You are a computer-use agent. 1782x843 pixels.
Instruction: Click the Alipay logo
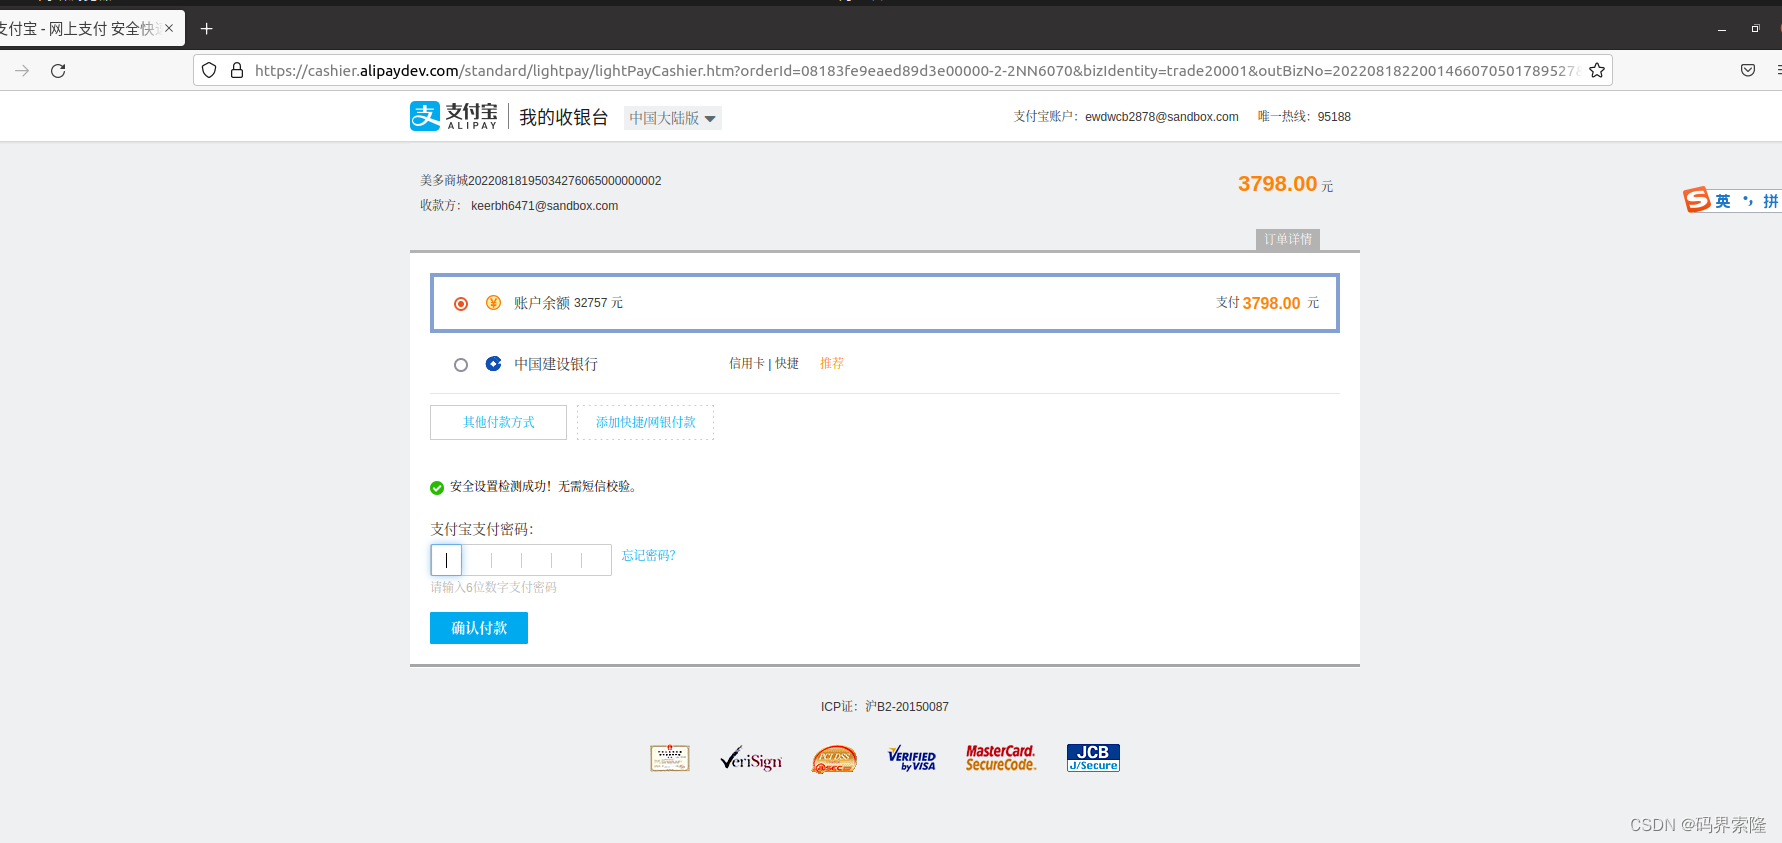[x=453, y=116]
